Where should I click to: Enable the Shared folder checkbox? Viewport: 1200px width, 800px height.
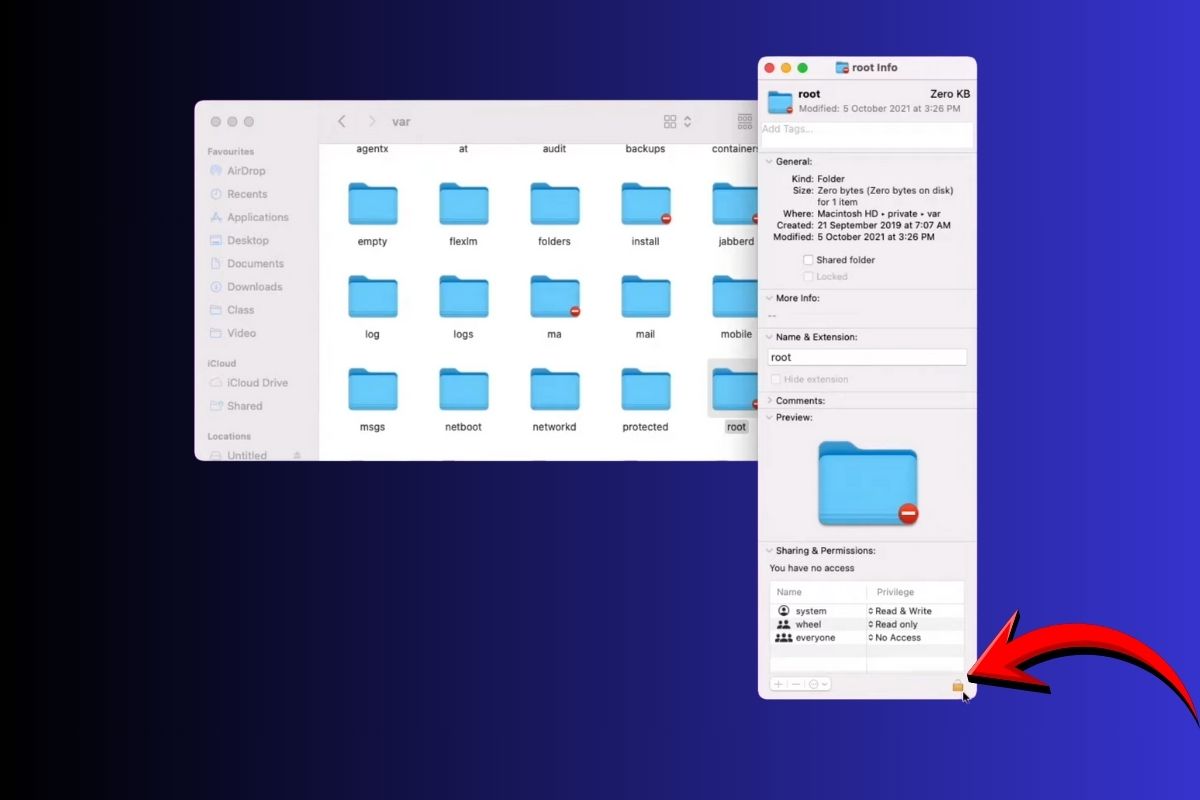click(808, 259)
